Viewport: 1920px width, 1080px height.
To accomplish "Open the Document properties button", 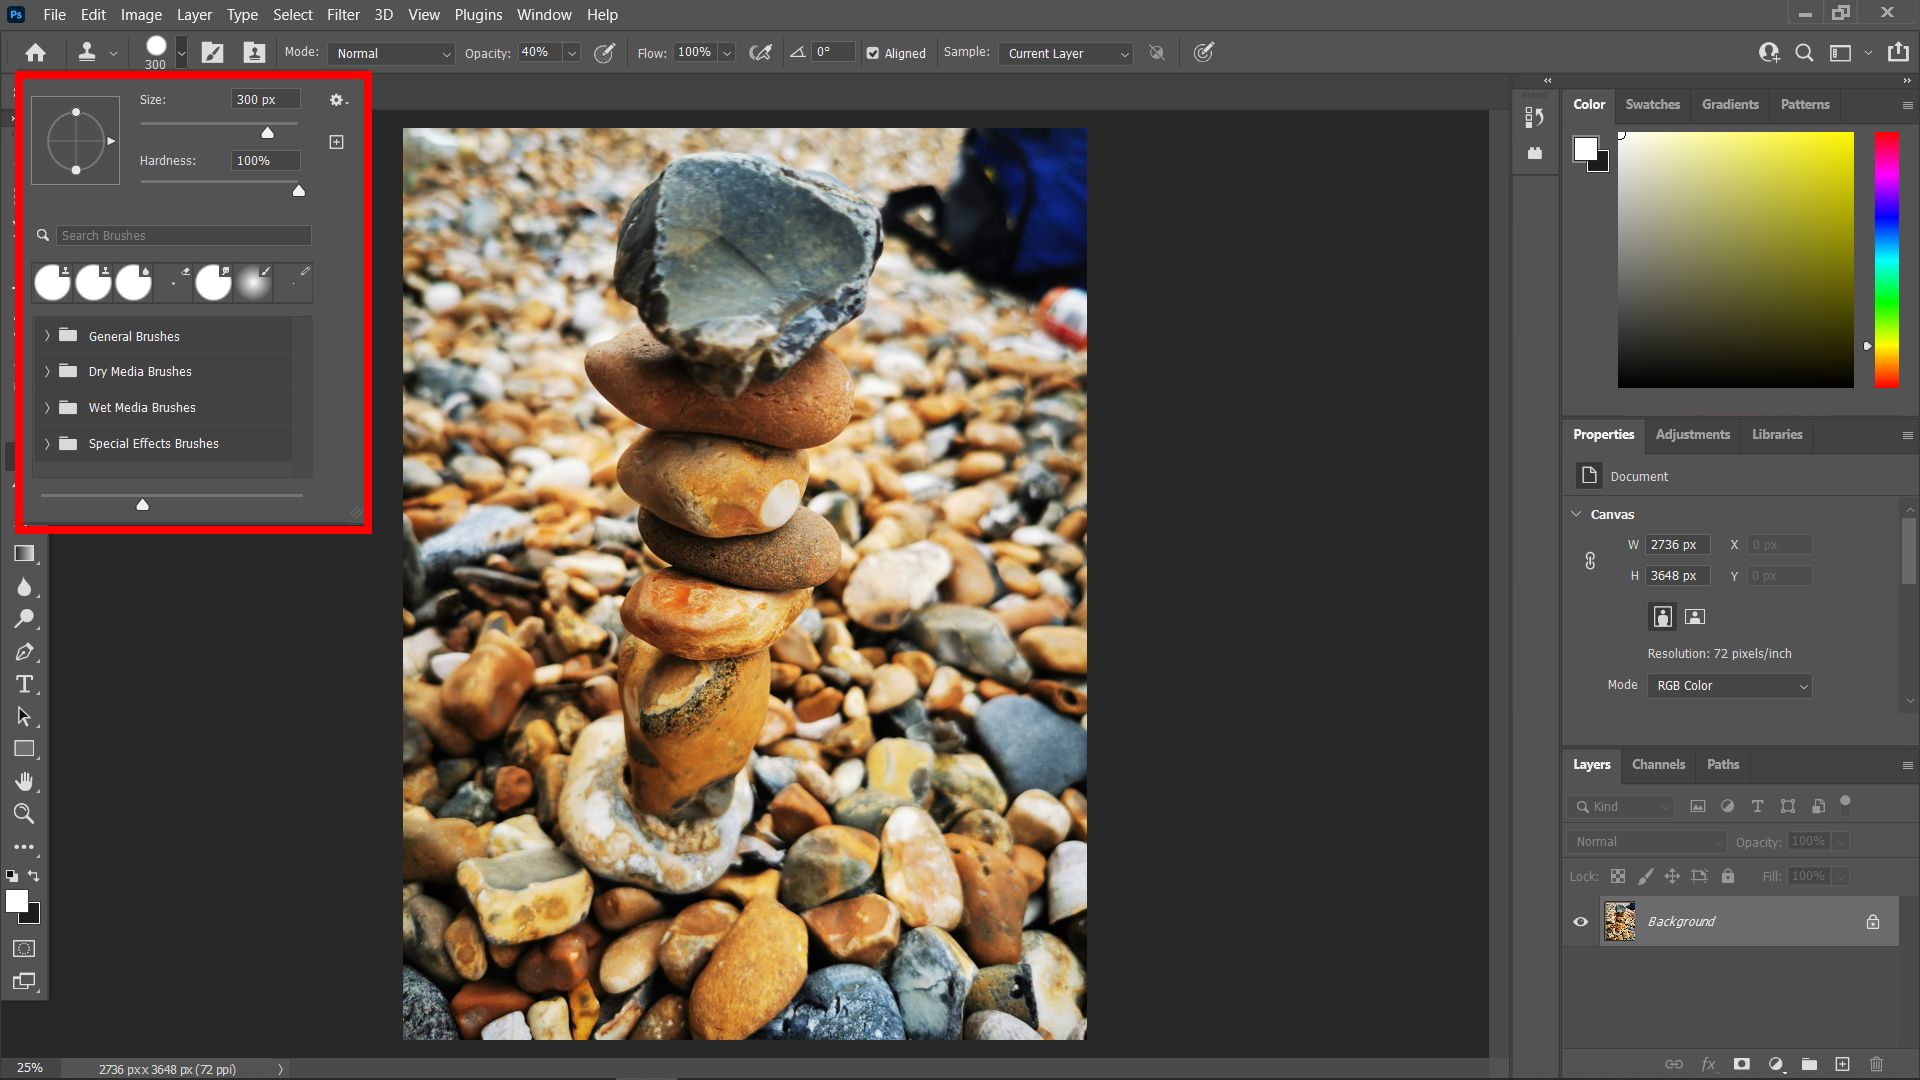I will point(1588,475).
